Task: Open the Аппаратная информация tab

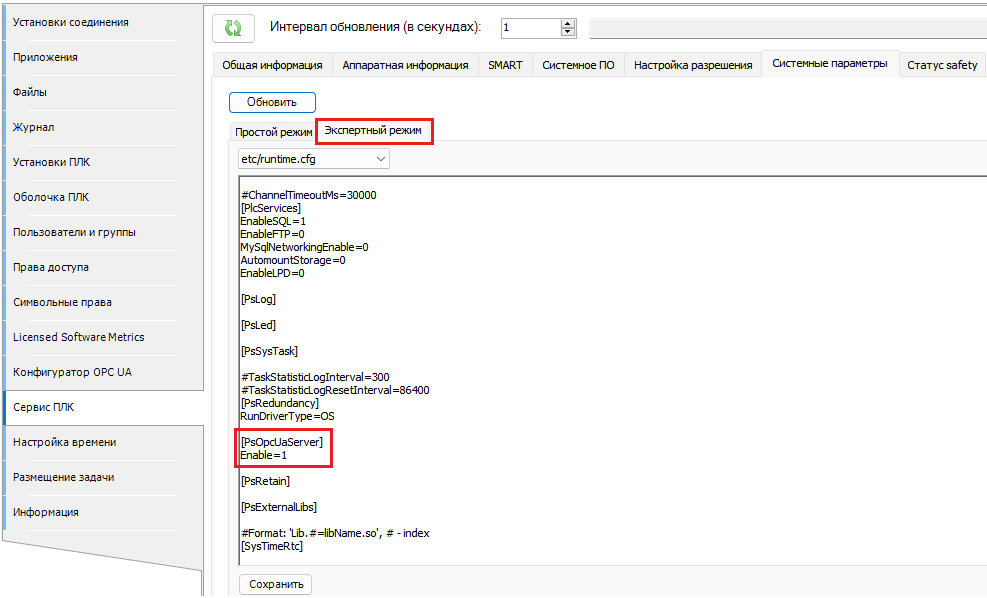Action: click(x=405, y=65)
